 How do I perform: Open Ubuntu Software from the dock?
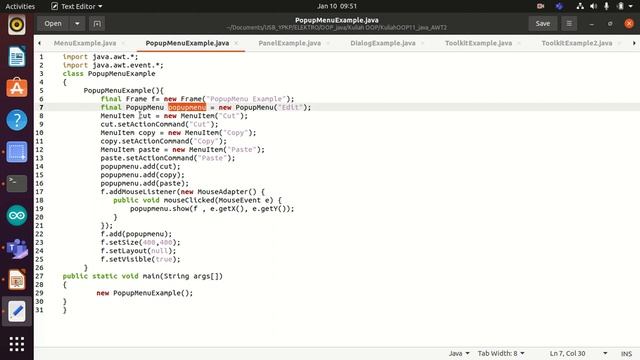pos(16,88)
